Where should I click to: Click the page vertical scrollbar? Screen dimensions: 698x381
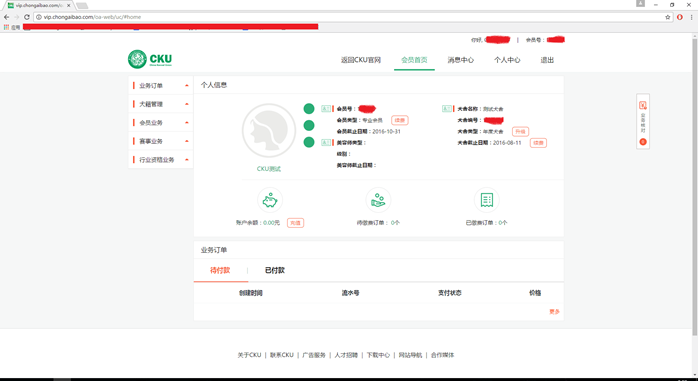click(695, 187)
